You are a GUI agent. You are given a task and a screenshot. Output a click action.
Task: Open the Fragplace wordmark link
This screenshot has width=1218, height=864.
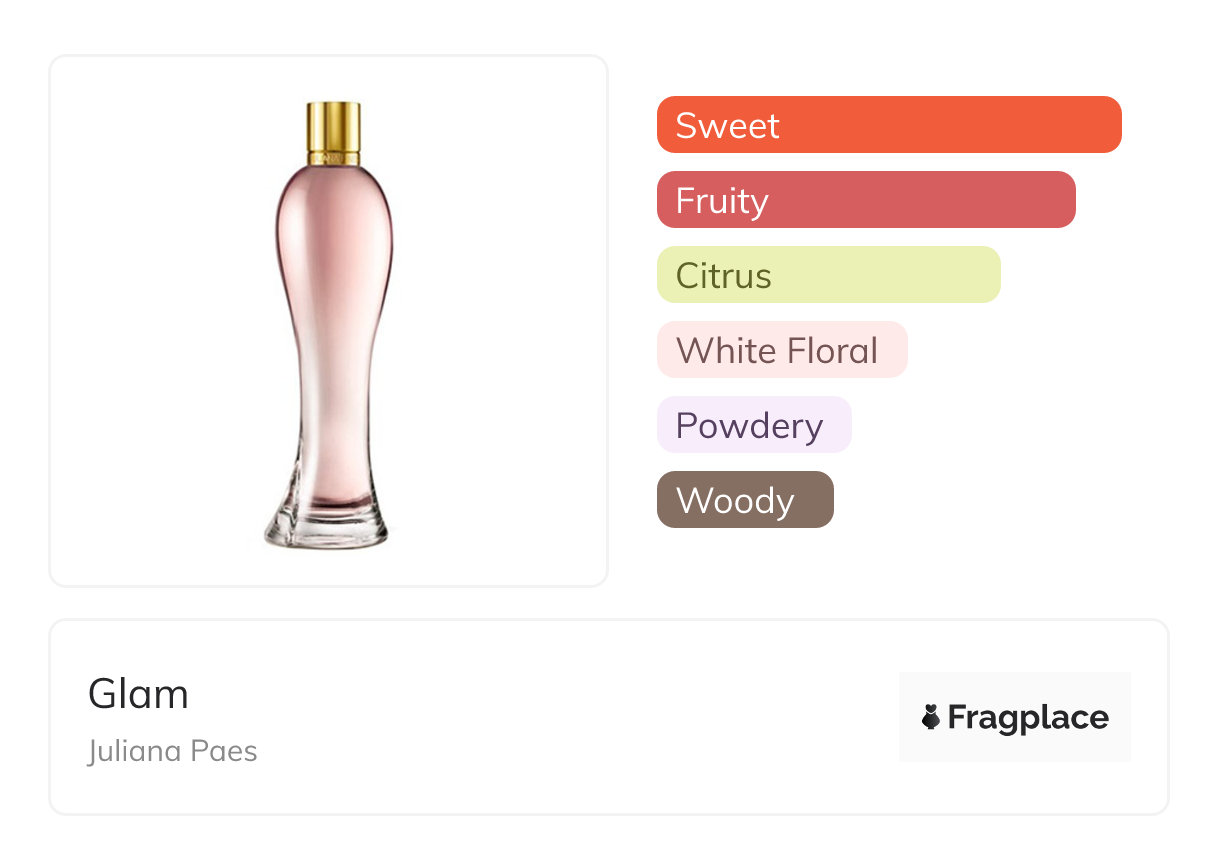pyautogui.click(x=1028, y=717)
